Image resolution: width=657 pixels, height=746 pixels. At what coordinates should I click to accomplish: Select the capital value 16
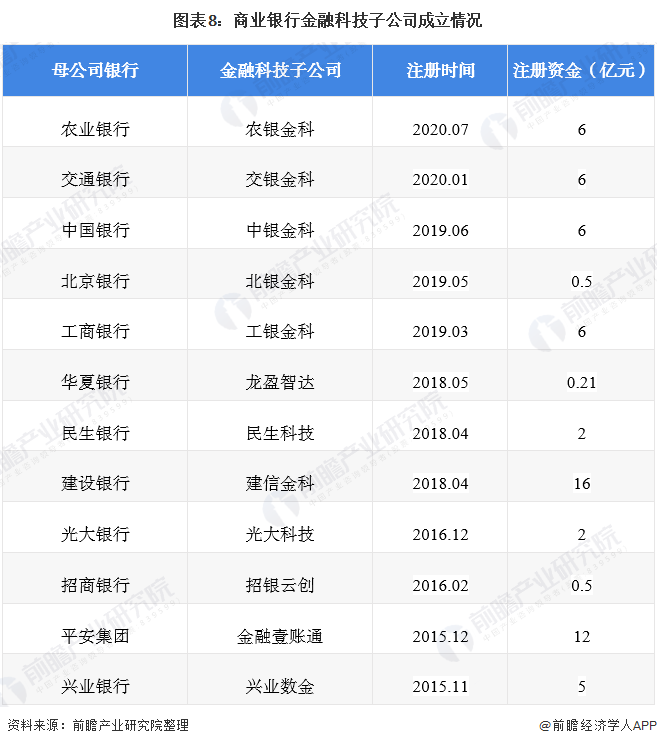[x=581, y=483]
